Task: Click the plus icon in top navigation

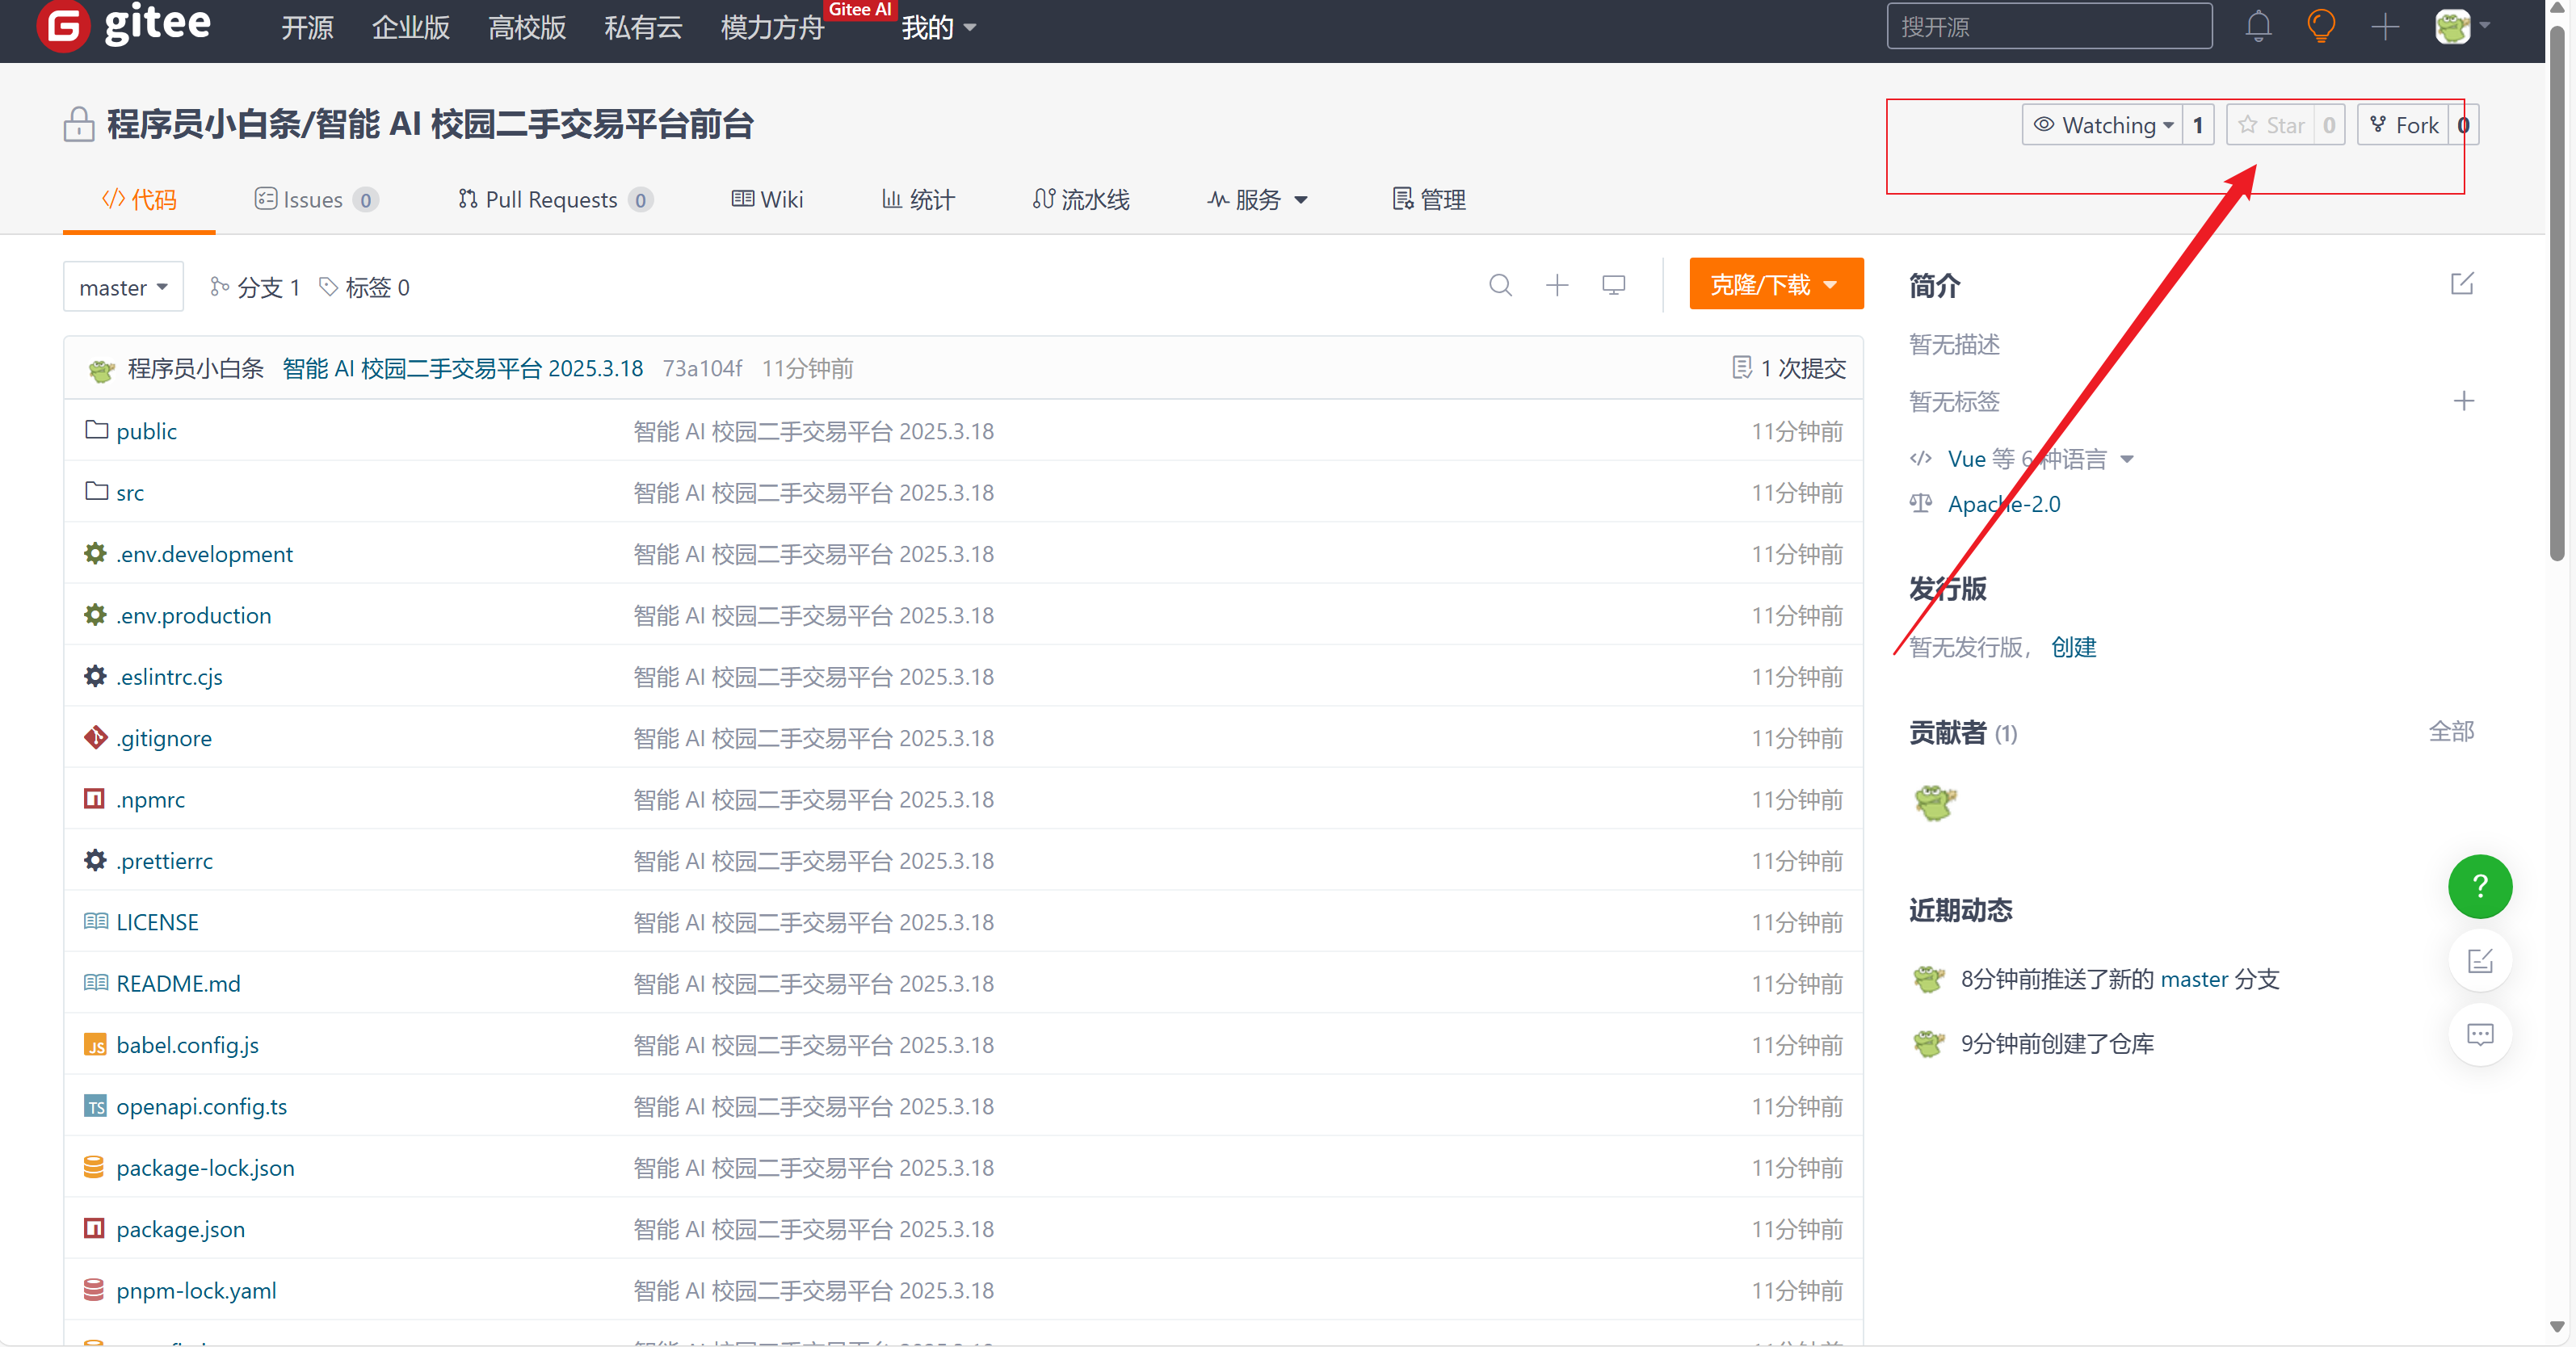Action: pos(2384,26)
